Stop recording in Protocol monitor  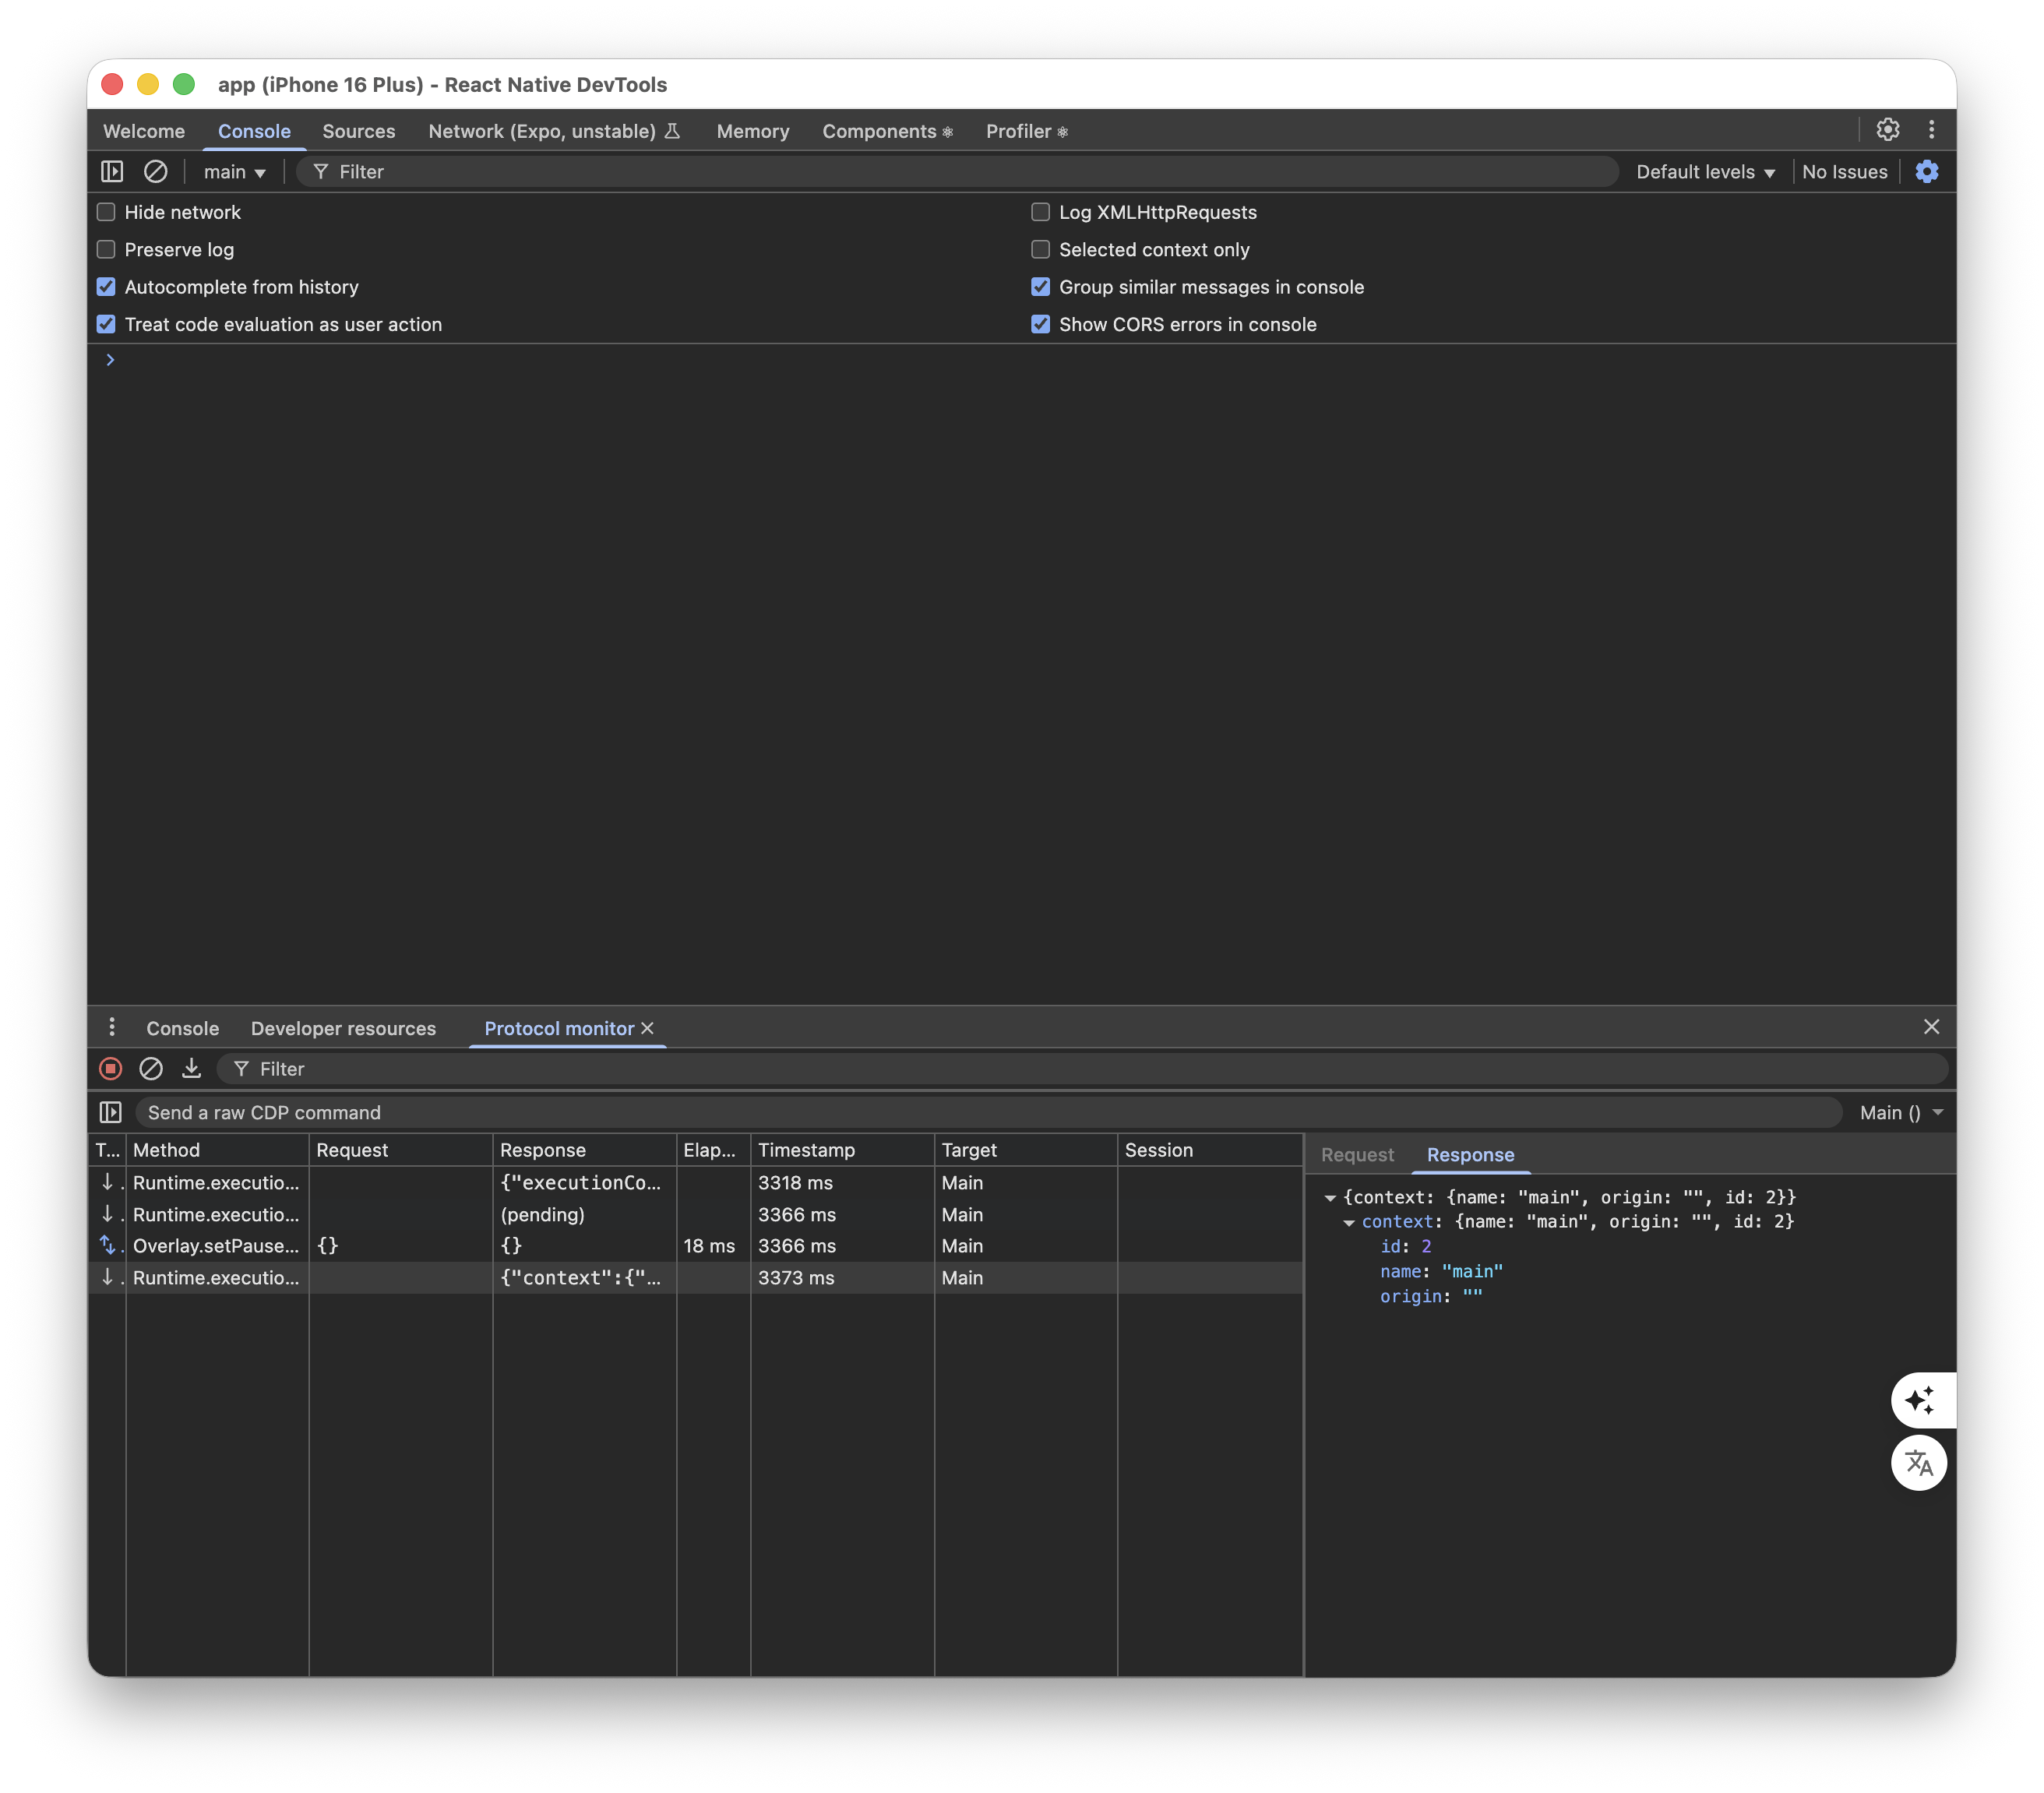point(111,1069)
